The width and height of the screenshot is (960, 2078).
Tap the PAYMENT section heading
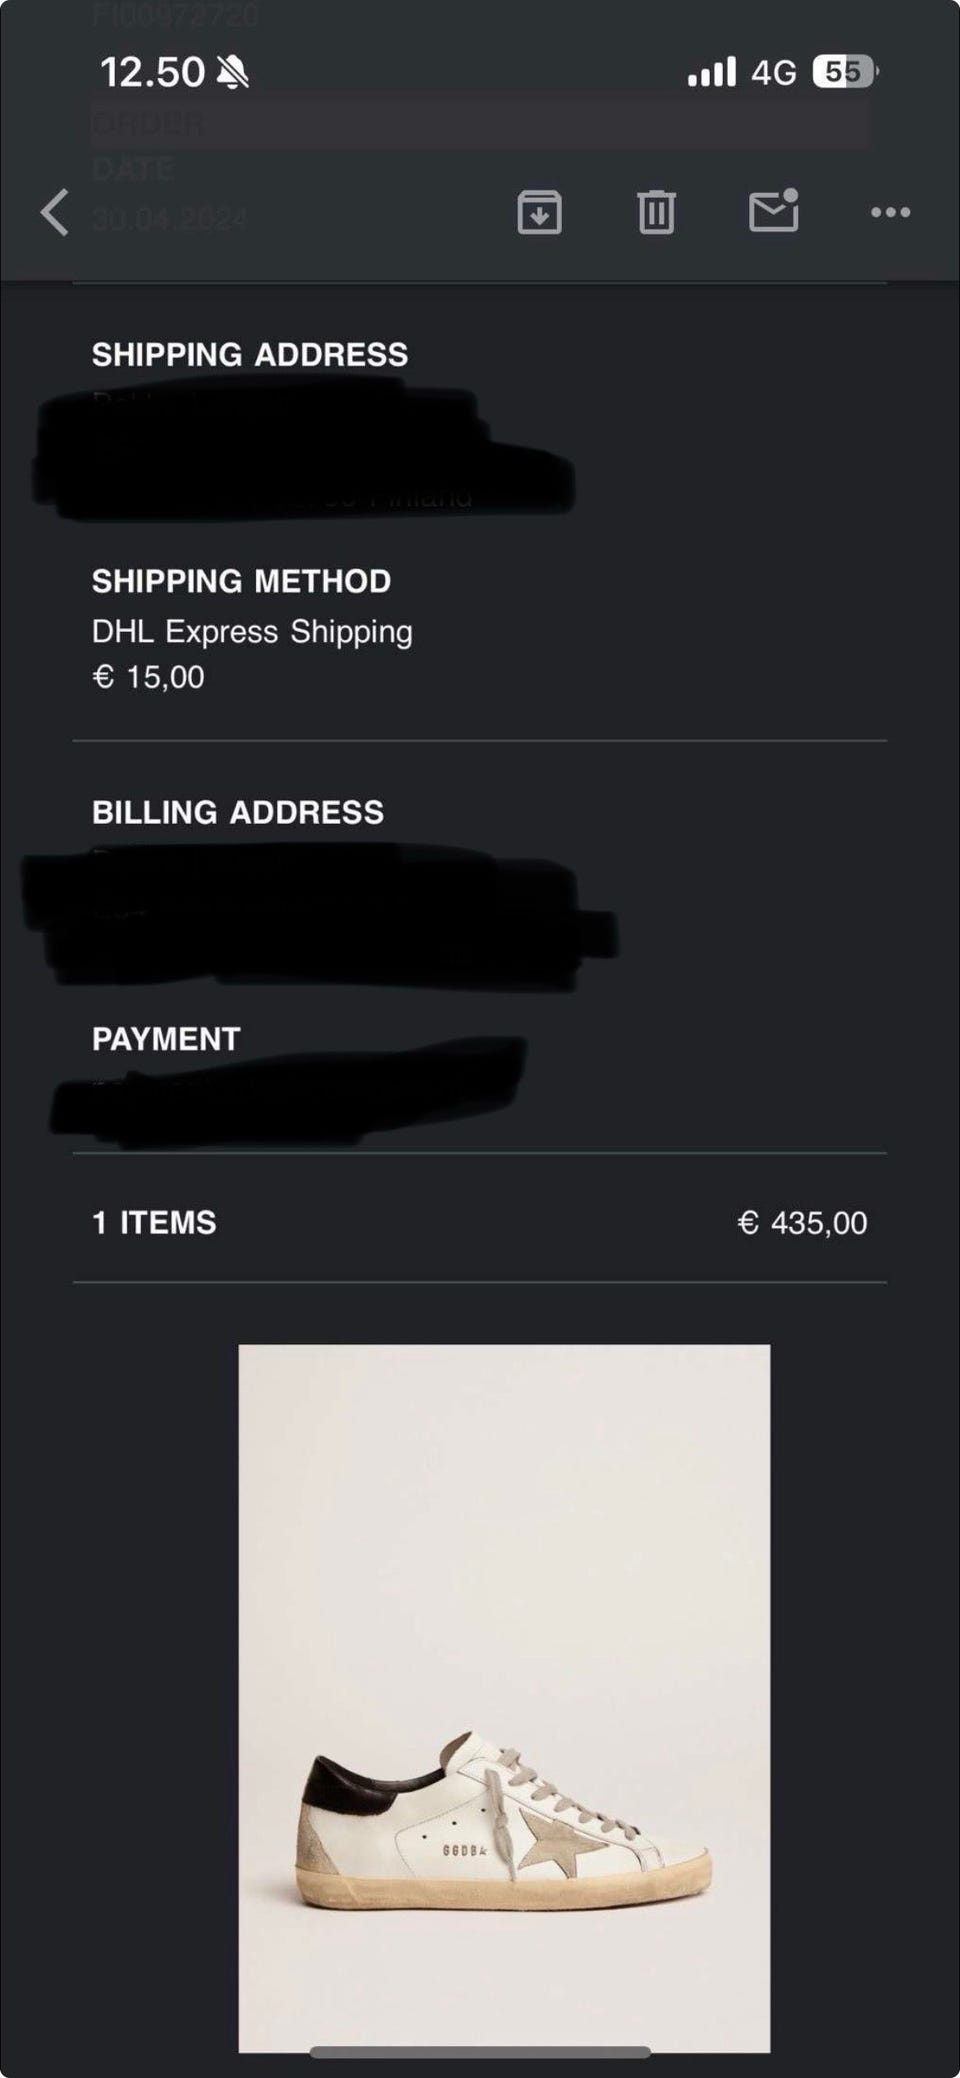click(166, 1039)
